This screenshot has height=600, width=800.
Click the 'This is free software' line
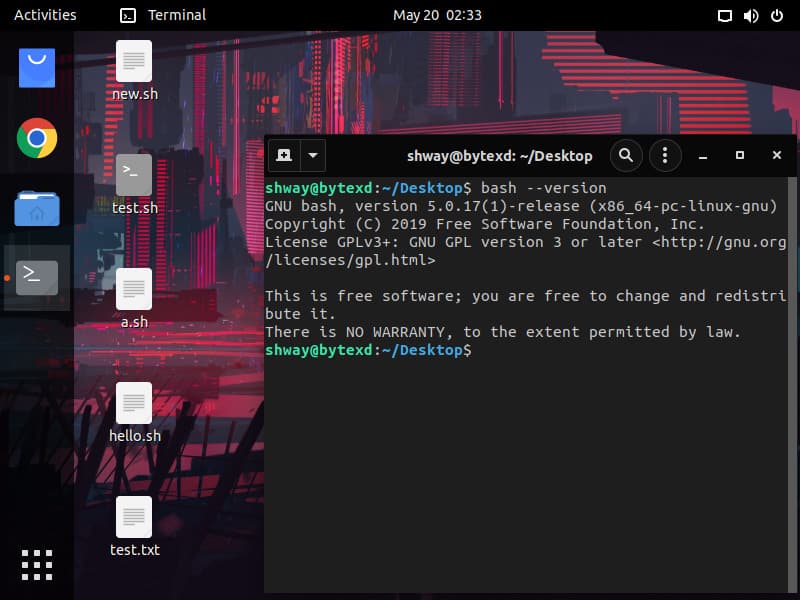[x=525, y=296]
